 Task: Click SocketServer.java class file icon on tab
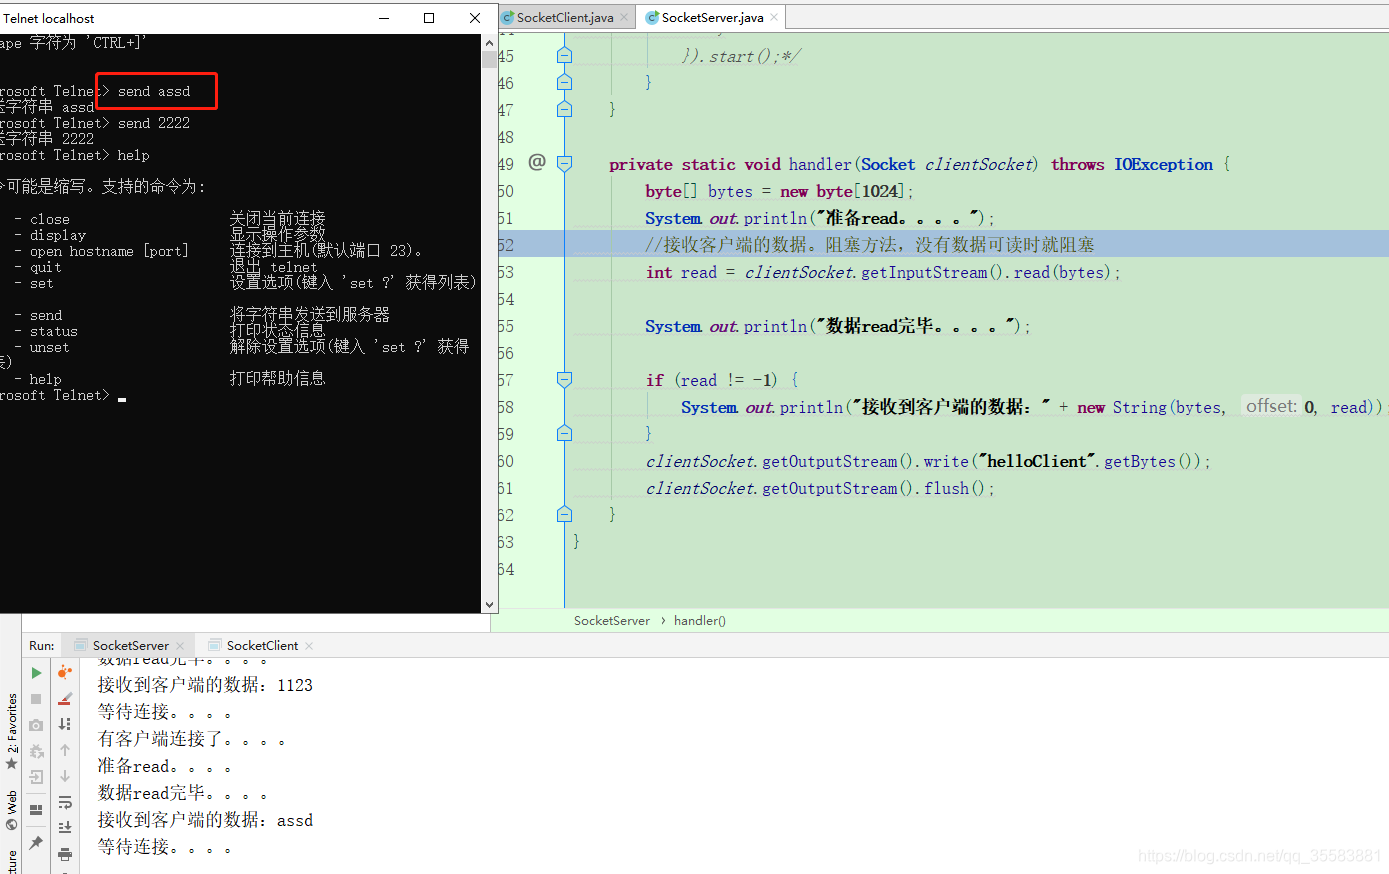pyautogui.click(x=653, y=17)
